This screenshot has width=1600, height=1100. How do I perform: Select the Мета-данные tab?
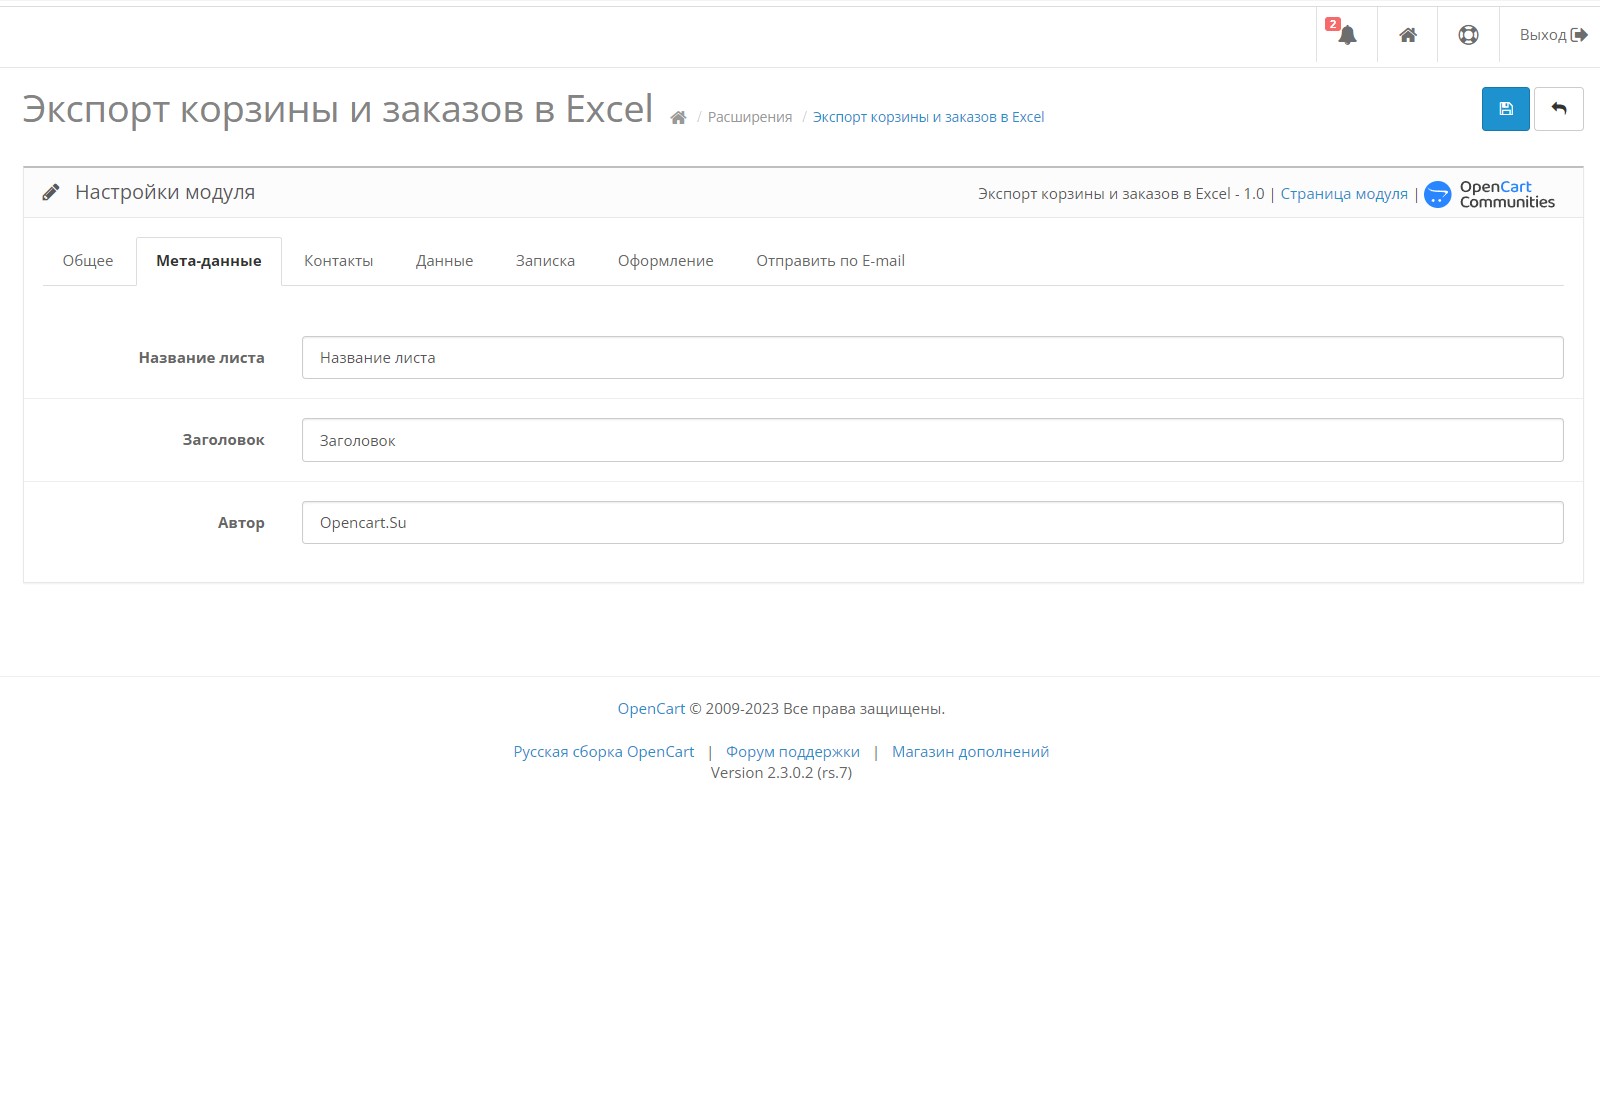(209, 261)
